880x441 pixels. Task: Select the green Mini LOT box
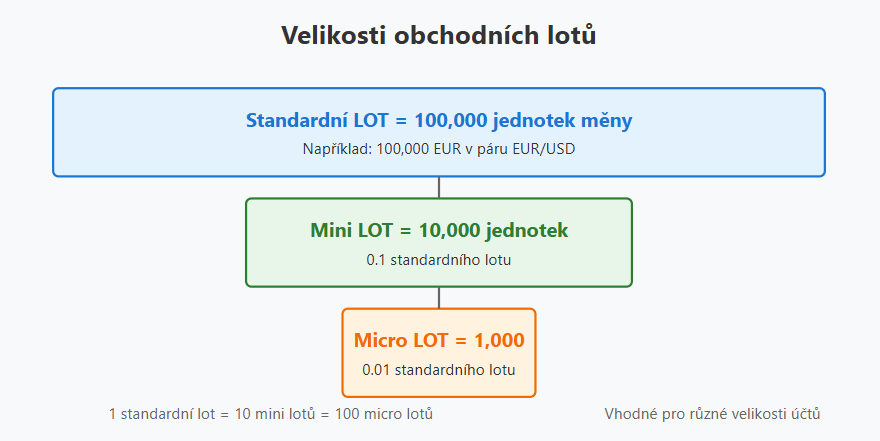pos(439,242)
